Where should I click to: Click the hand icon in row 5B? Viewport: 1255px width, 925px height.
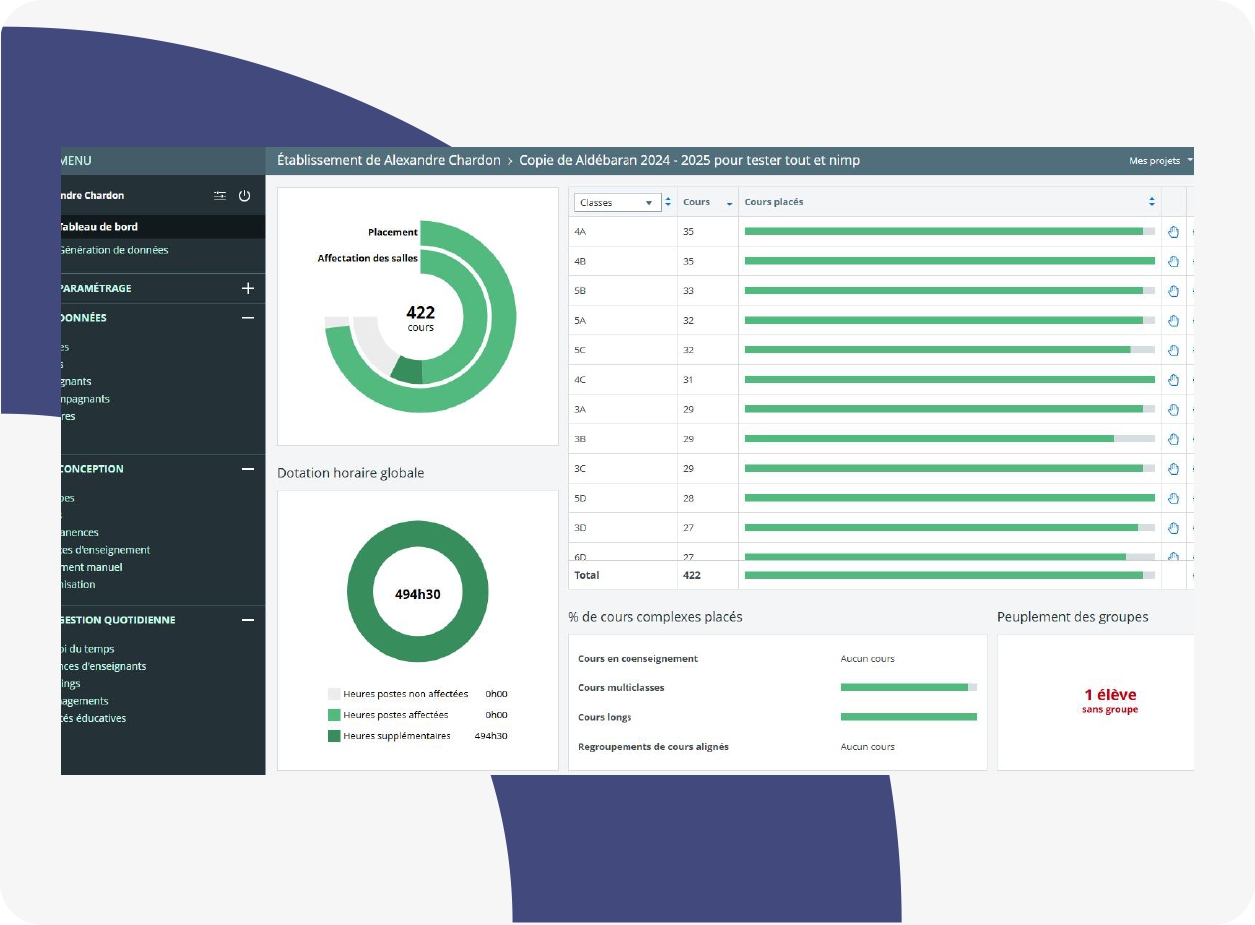click(x=1174, y=291)
